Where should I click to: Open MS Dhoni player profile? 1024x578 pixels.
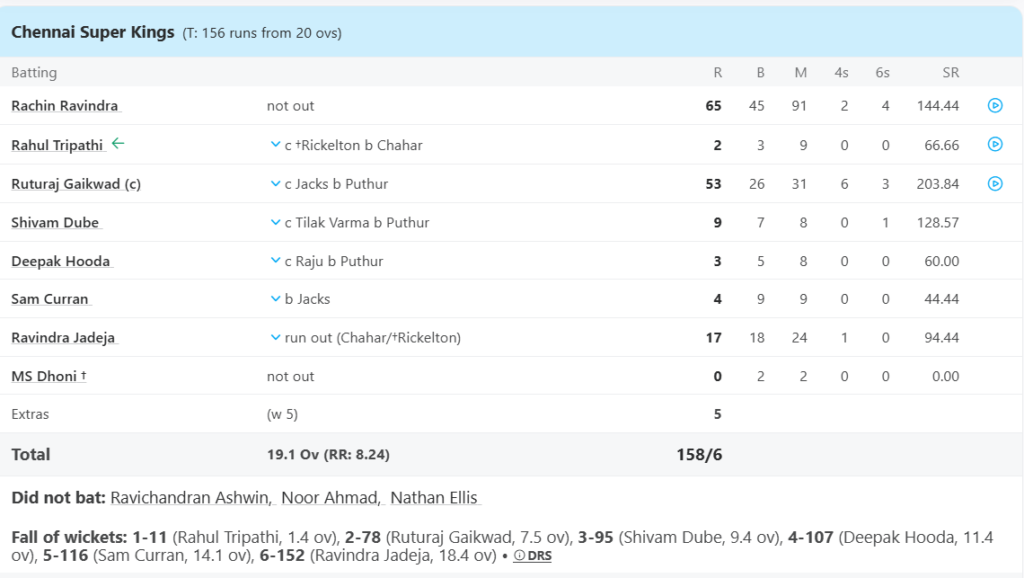[x=45, y=376]
